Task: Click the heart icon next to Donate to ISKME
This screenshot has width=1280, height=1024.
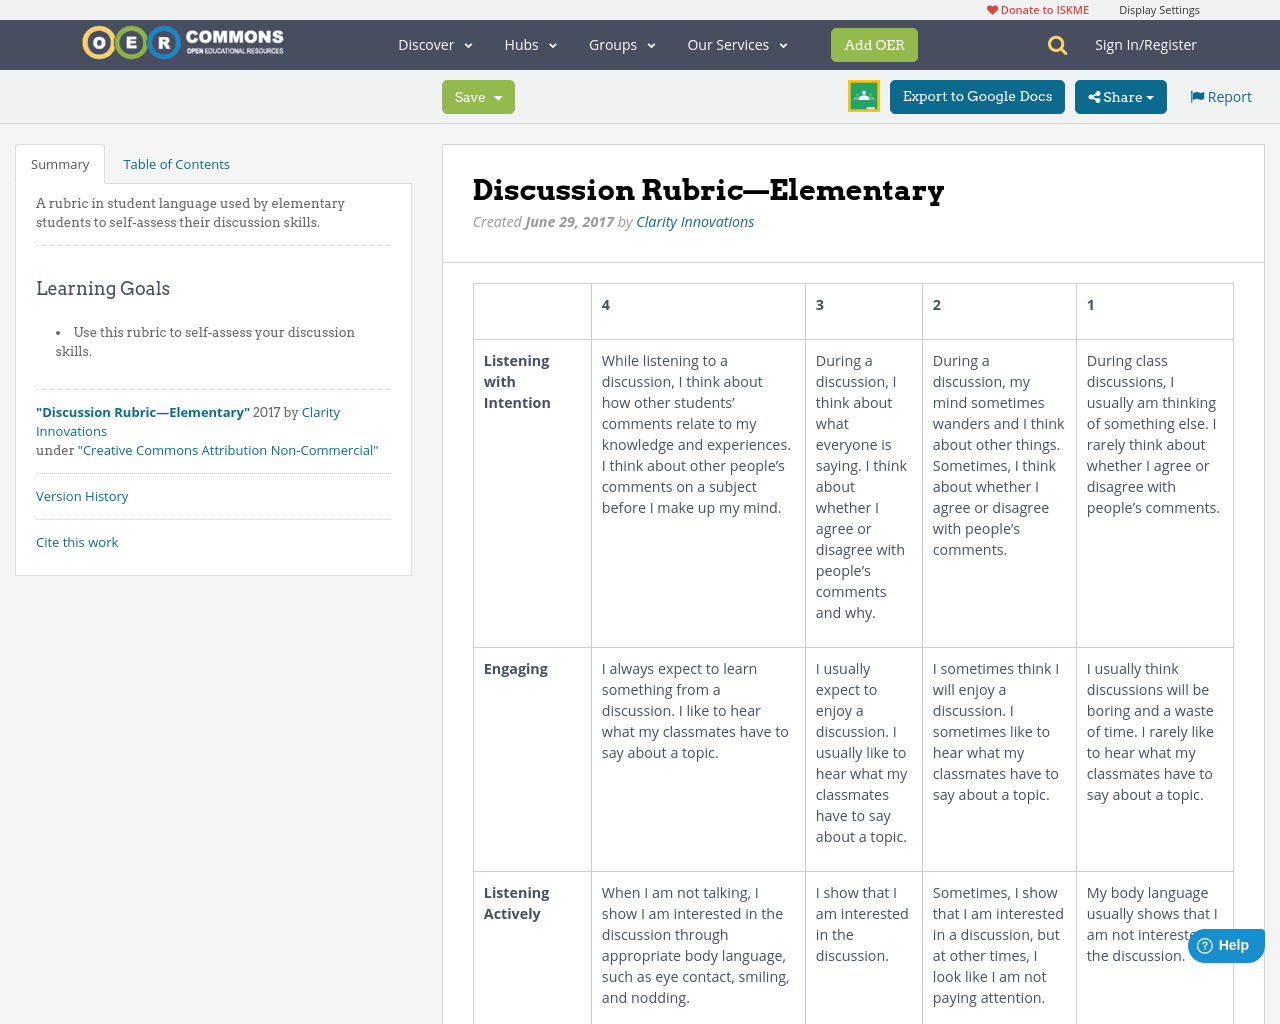Action: 991,8
